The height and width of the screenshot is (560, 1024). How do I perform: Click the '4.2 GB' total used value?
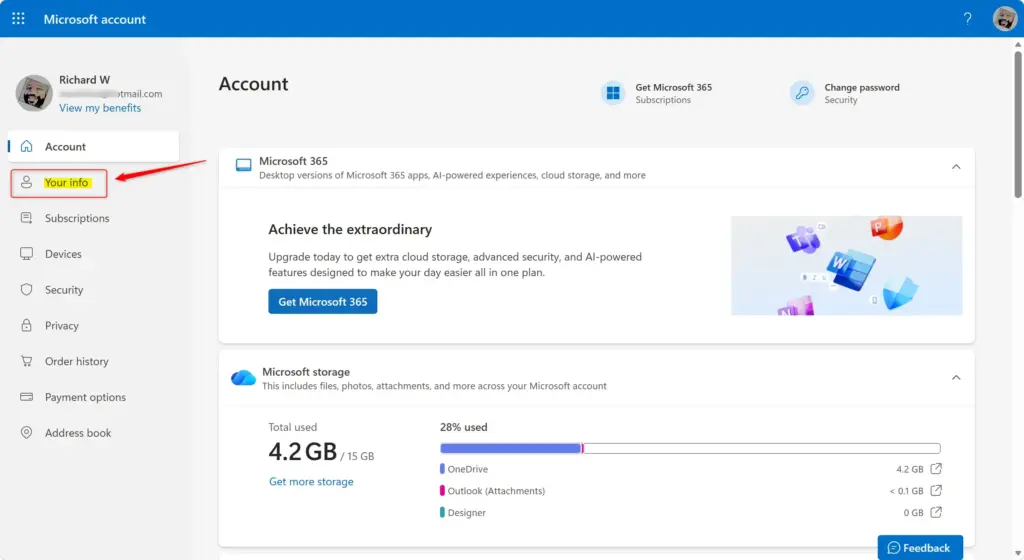tap(302, 451)
